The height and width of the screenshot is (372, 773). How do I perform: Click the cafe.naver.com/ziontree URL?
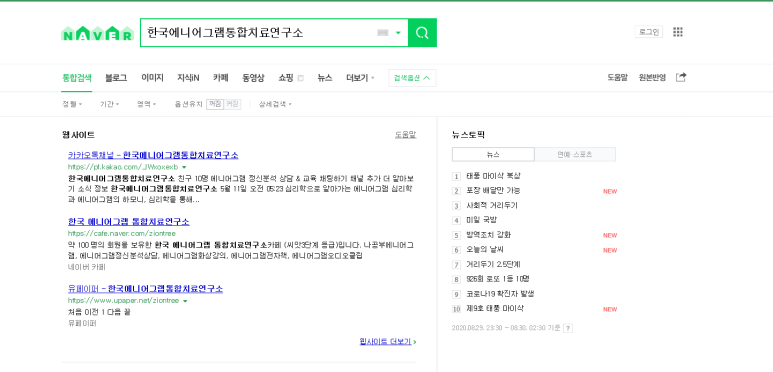click(x=122, y=234)
